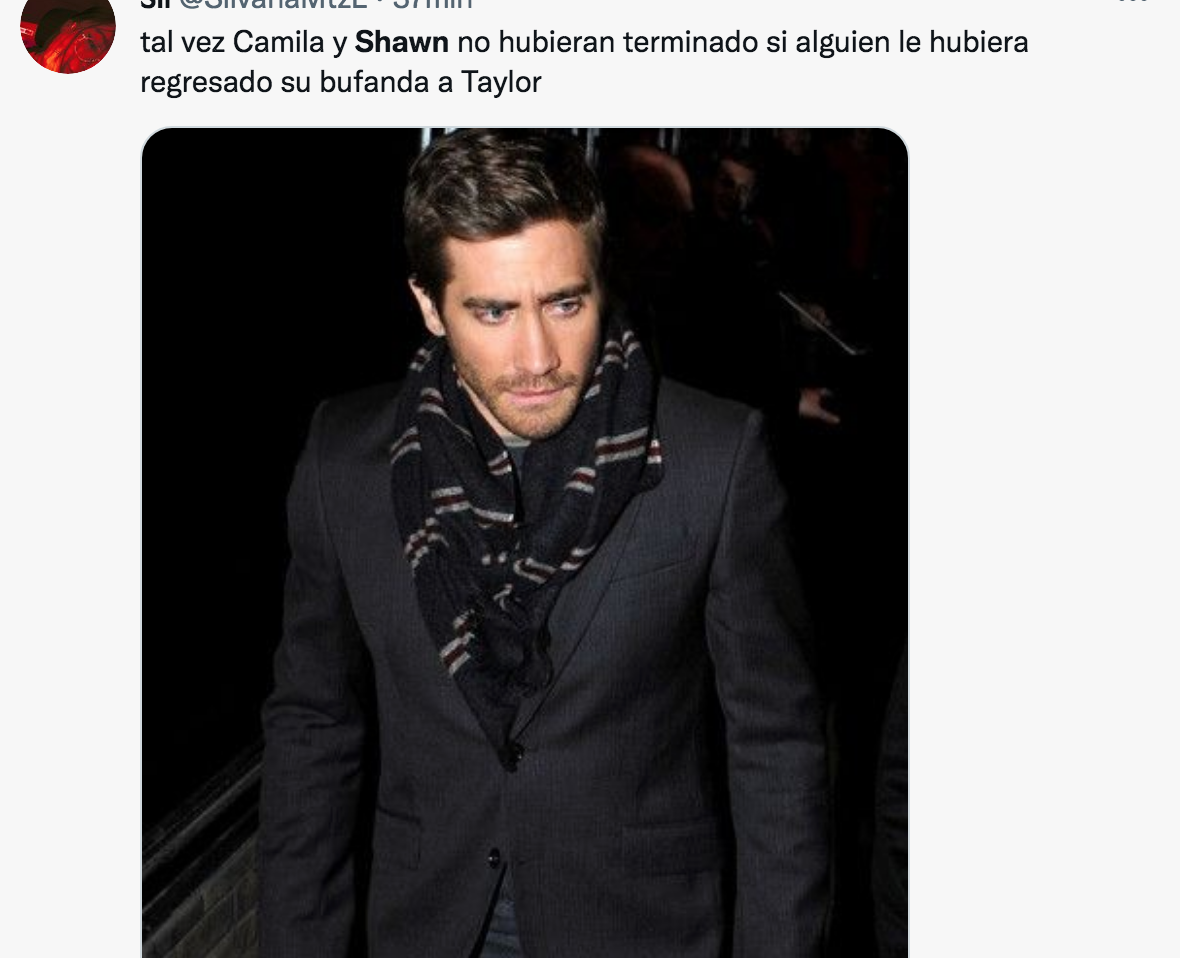The height and width of the screenshot is (958, 1180).
Task: Click the bolded word Shawn in tweet
Action: tap(401, 42)
